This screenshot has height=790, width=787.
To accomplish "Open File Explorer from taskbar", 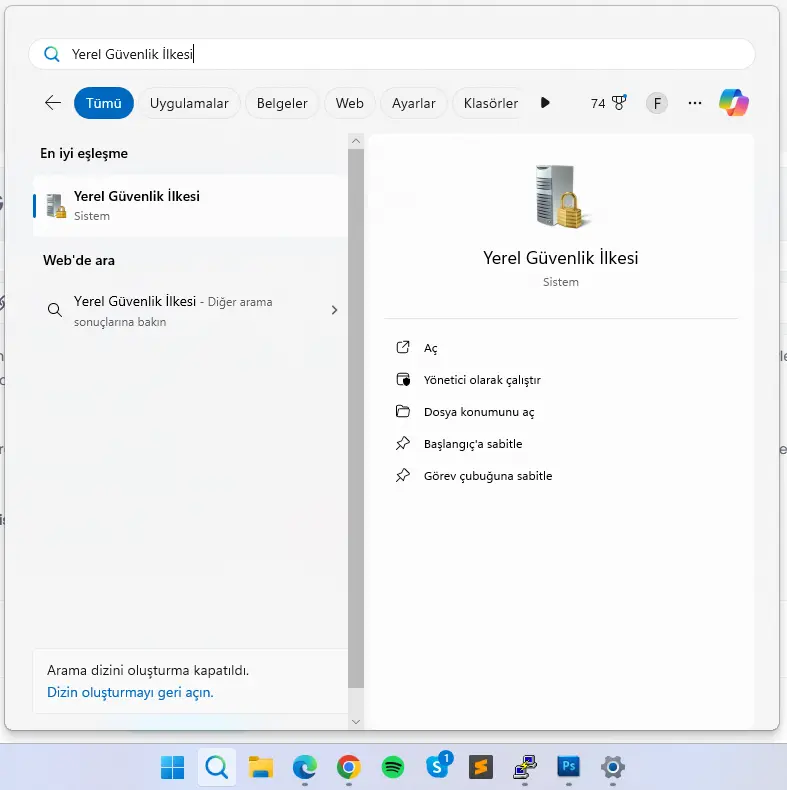I will point(261,767).
